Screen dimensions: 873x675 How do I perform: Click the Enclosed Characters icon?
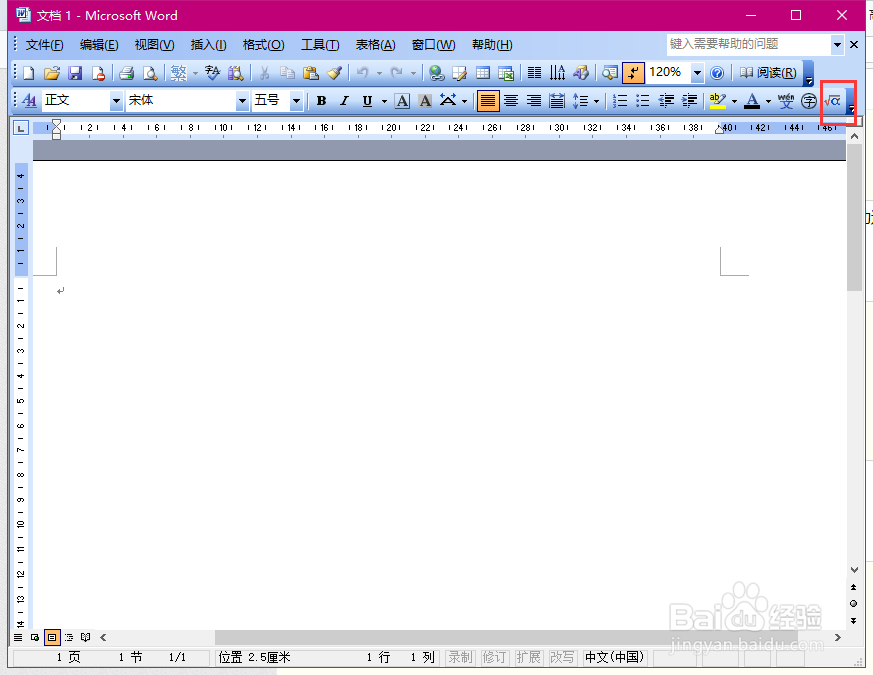pyautogui.click(x=808, y=101)
